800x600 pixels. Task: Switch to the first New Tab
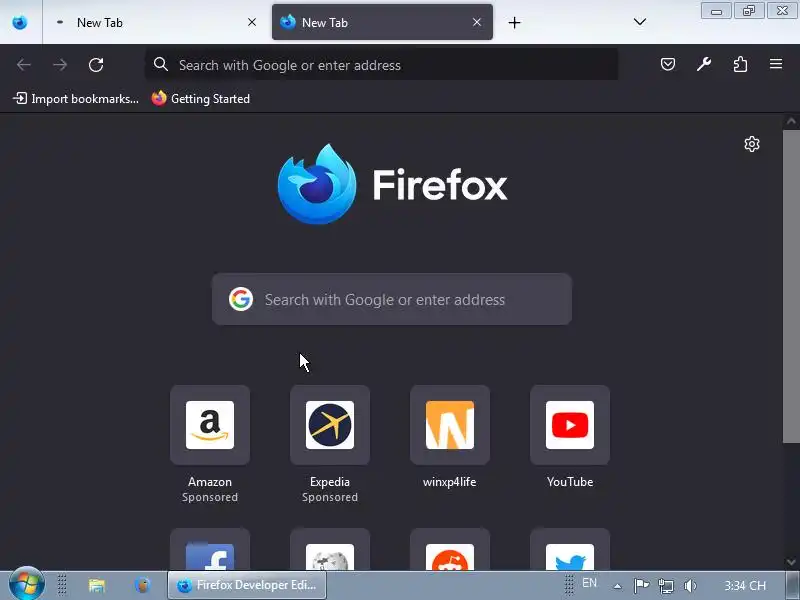point(155,22)
